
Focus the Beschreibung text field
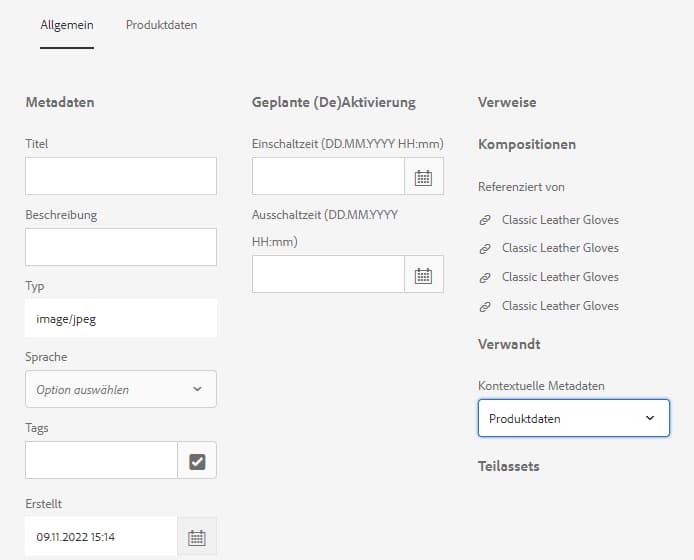(x=121, y=247)
